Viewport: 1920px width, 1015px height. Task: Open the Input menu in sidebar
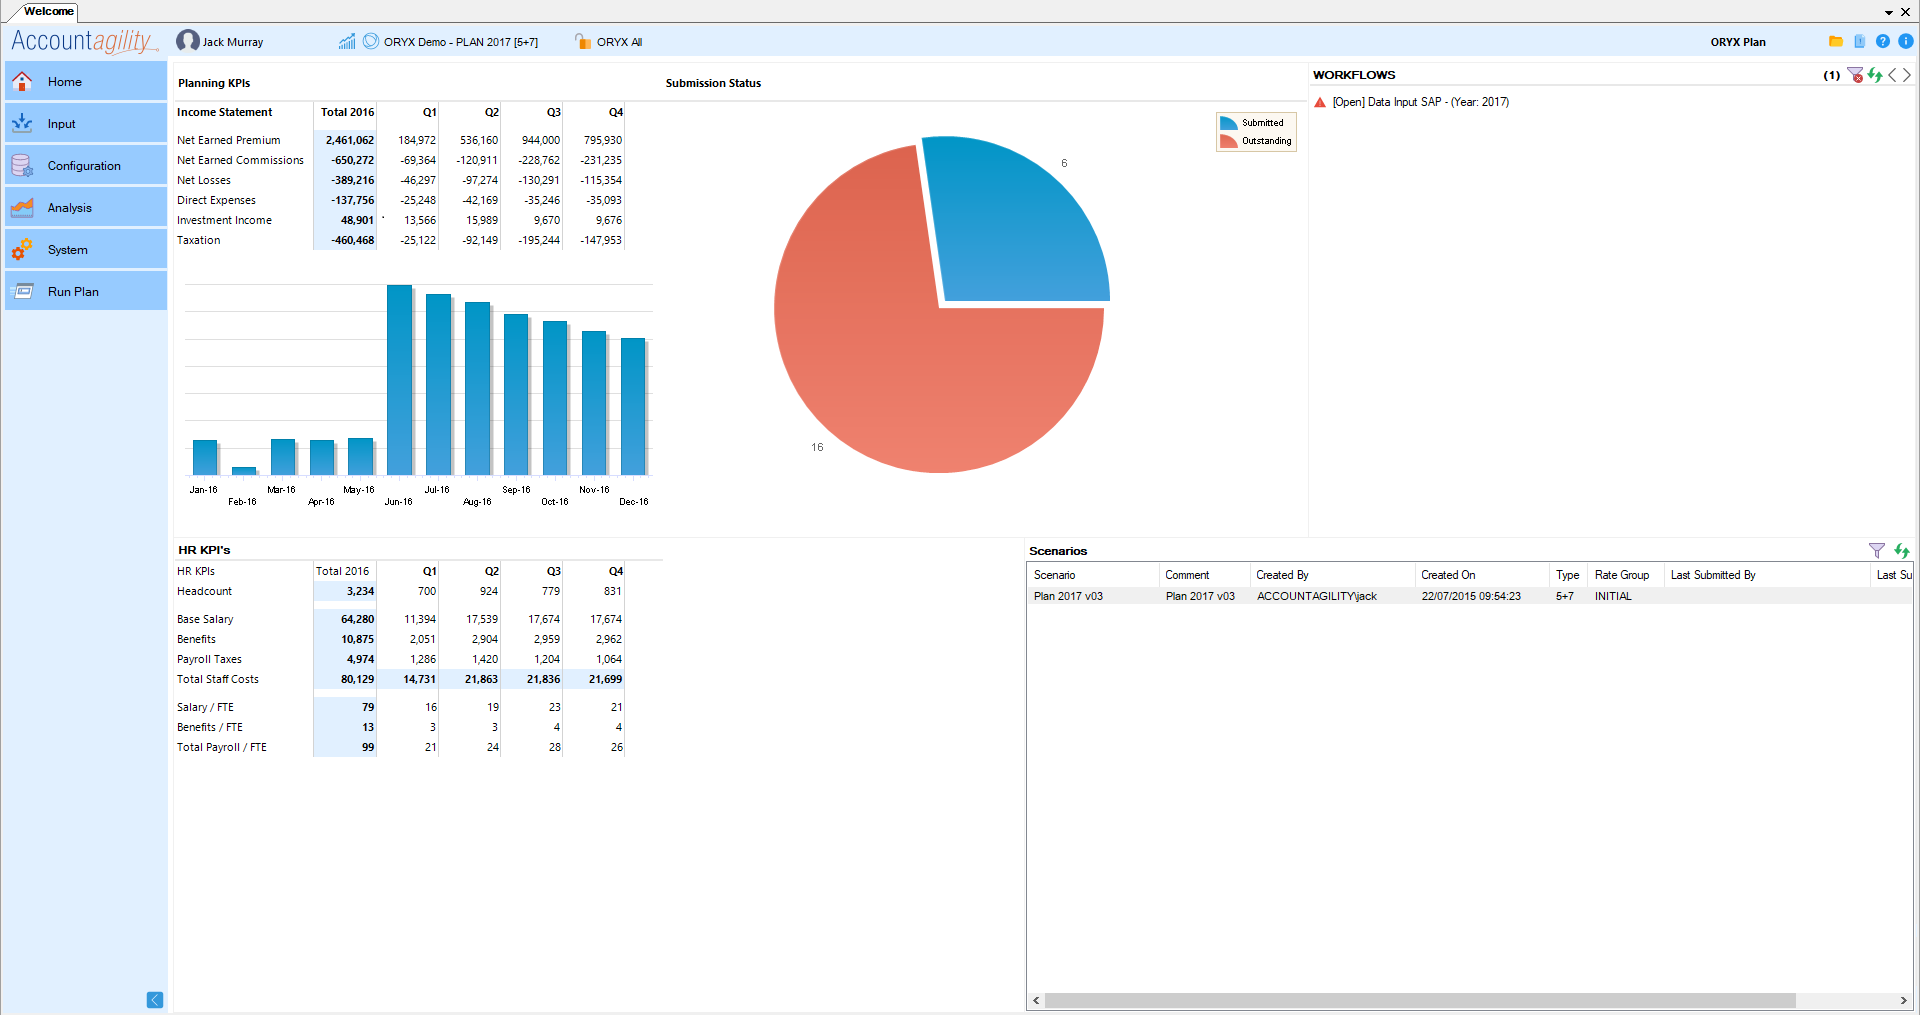(x=86, y=124)
